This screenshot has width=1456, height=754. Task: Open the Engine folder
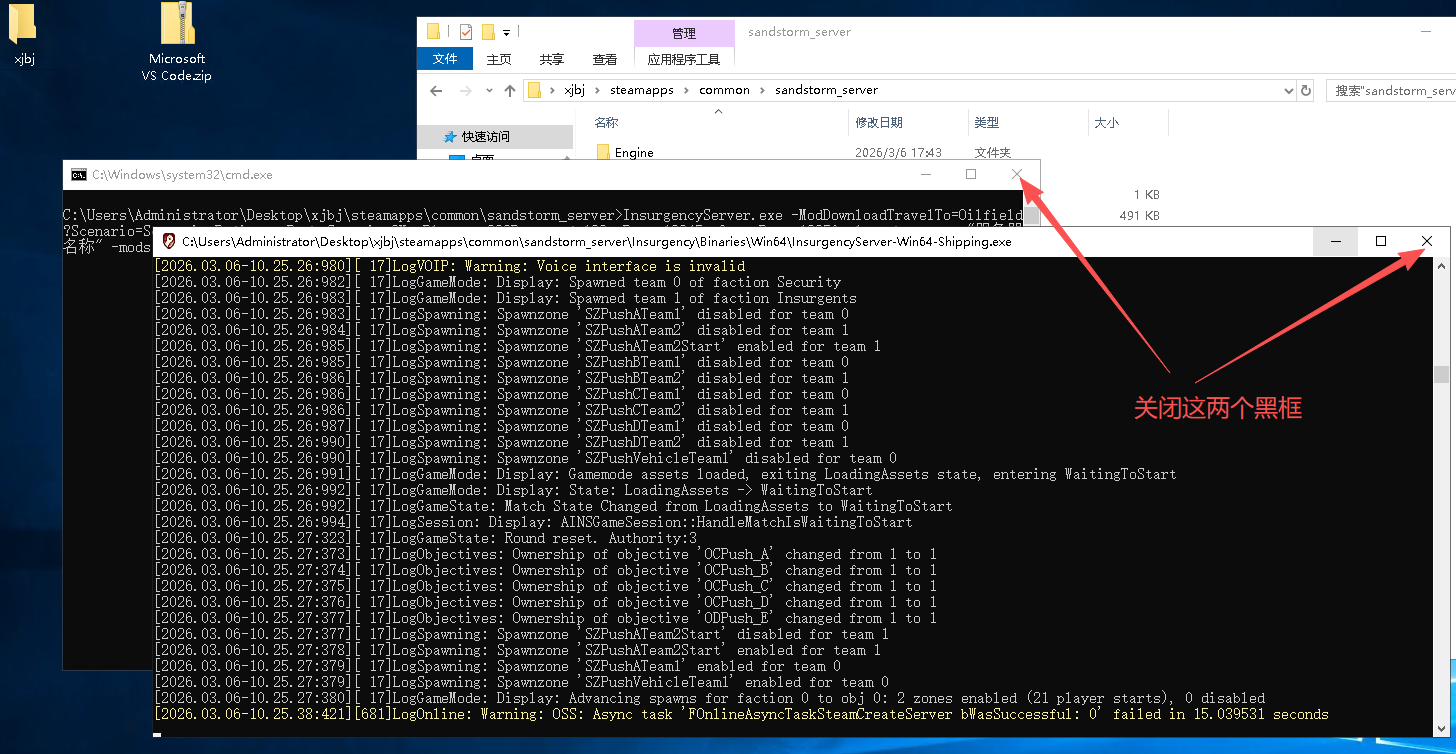click(633, 153)
